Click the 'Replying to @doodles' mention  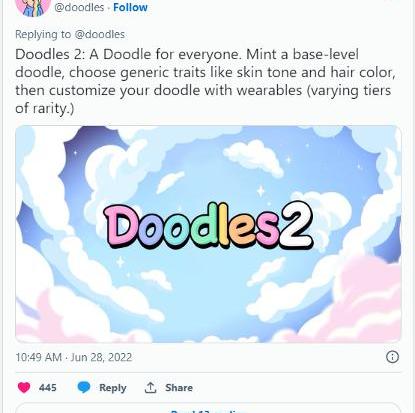(100, 34)
